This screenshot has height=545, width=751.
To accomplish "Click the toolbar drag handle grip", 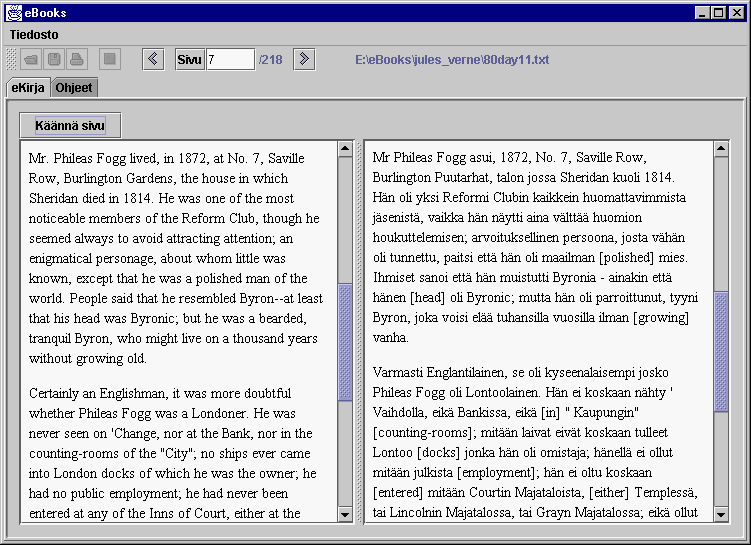I will click(x=11, y=59).
